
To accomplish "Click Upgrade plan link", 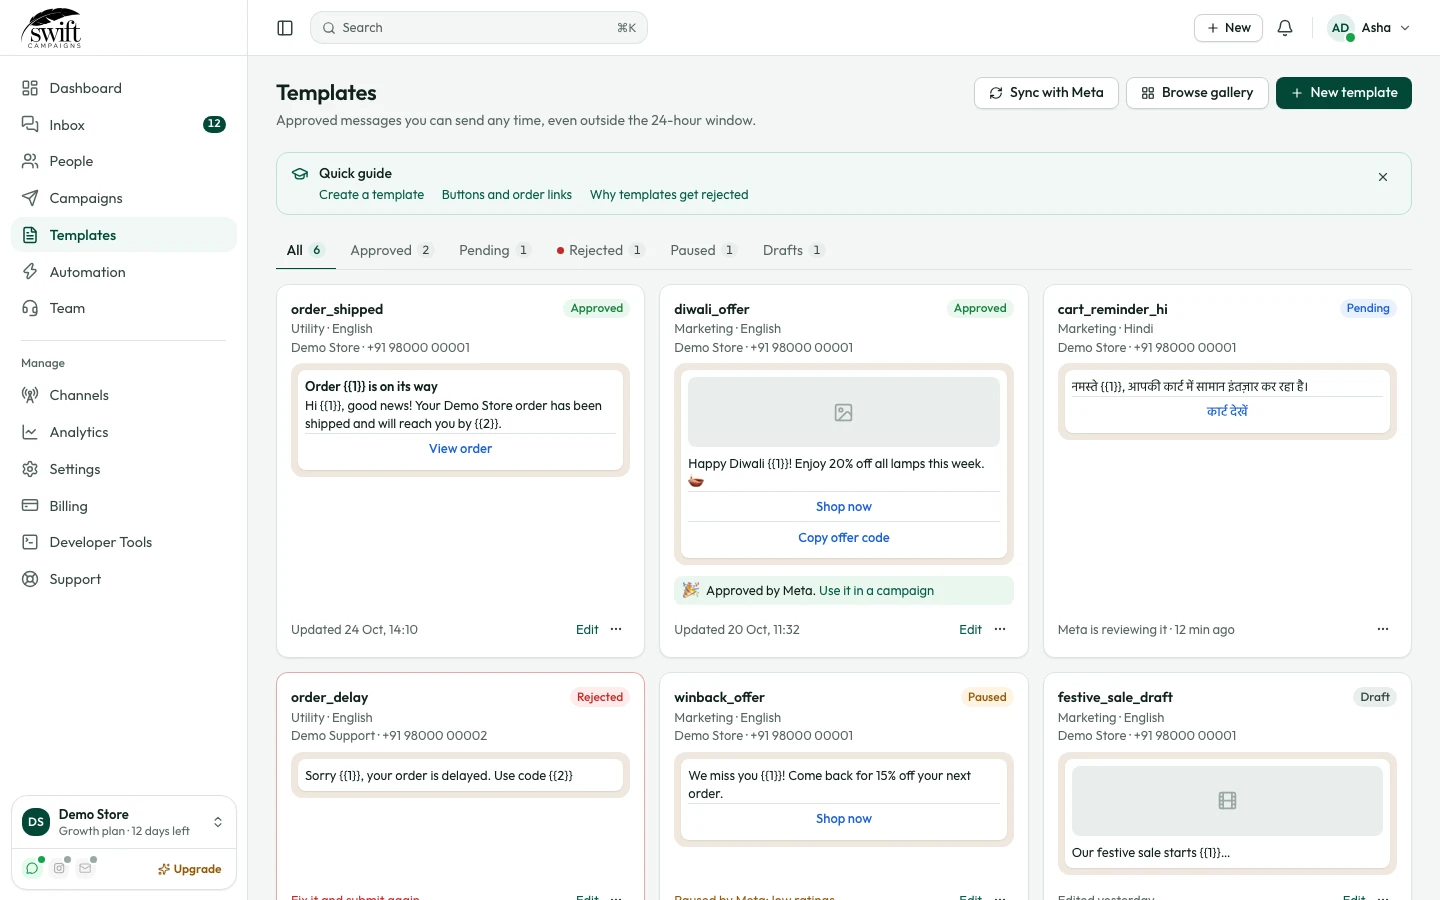I will (189, 869).
